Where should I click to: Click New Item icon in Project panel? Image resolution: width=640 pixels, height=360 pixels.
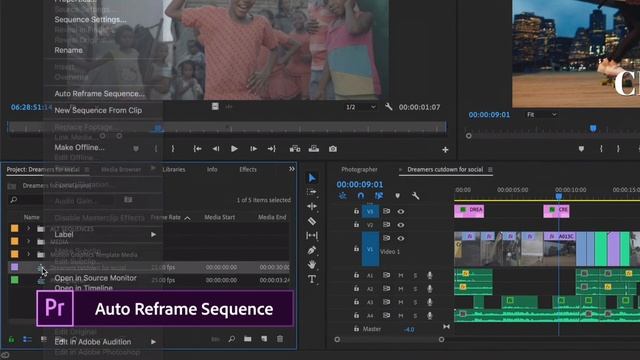pyautogui.click(x=264, y=339)
